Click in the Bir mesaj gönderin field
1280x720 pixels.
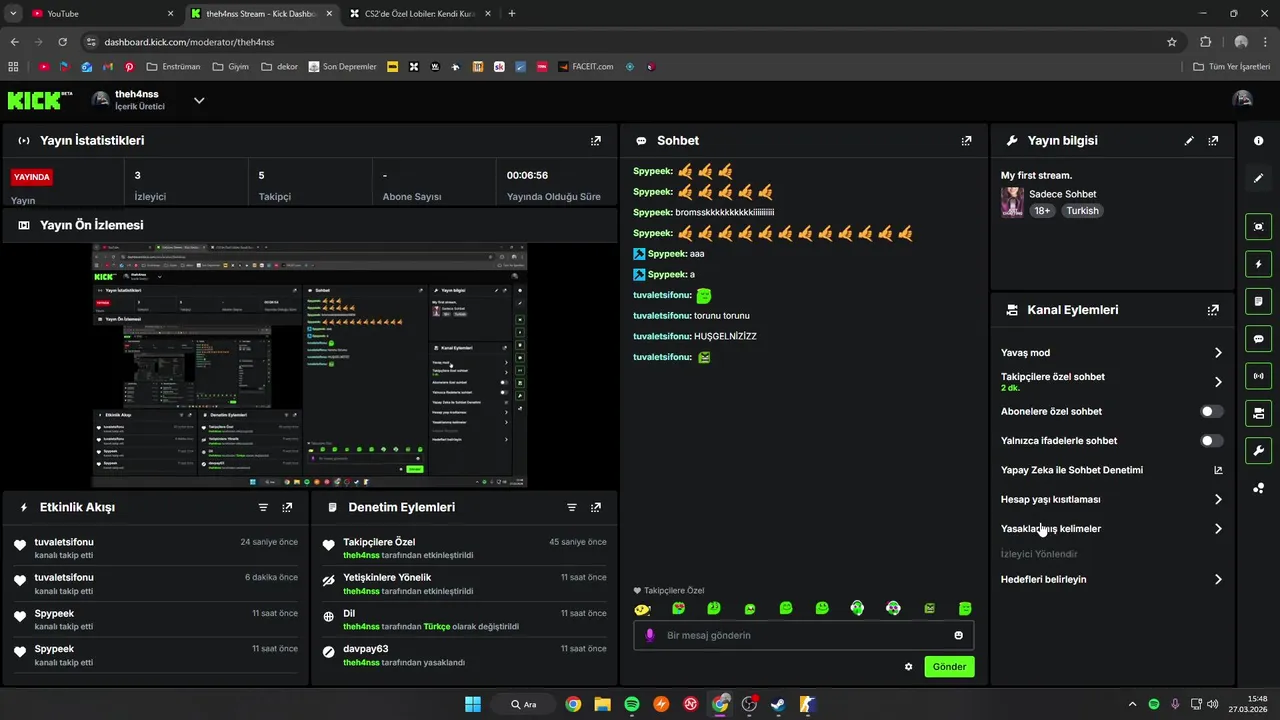[803, 635]
